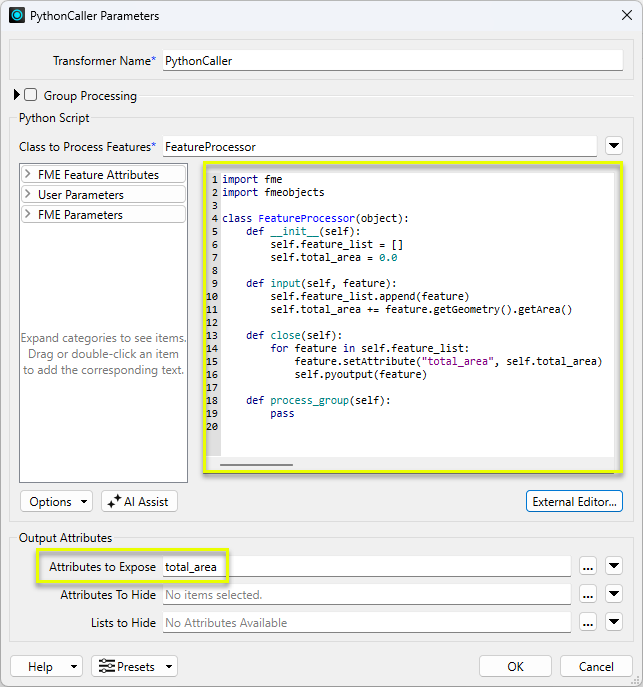Open the Options dropdown menu
Image resolution: width=643 pixels, height=687 pixels.
[56, 501]
